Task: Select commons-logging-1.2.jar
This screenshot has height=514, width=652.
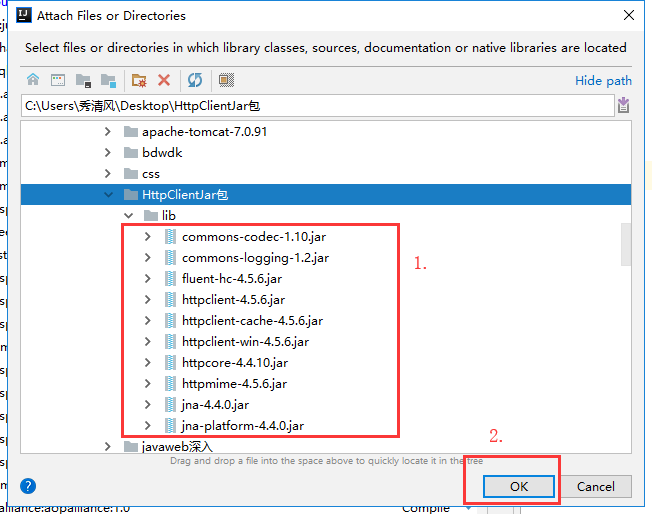Action: (255, 257)
